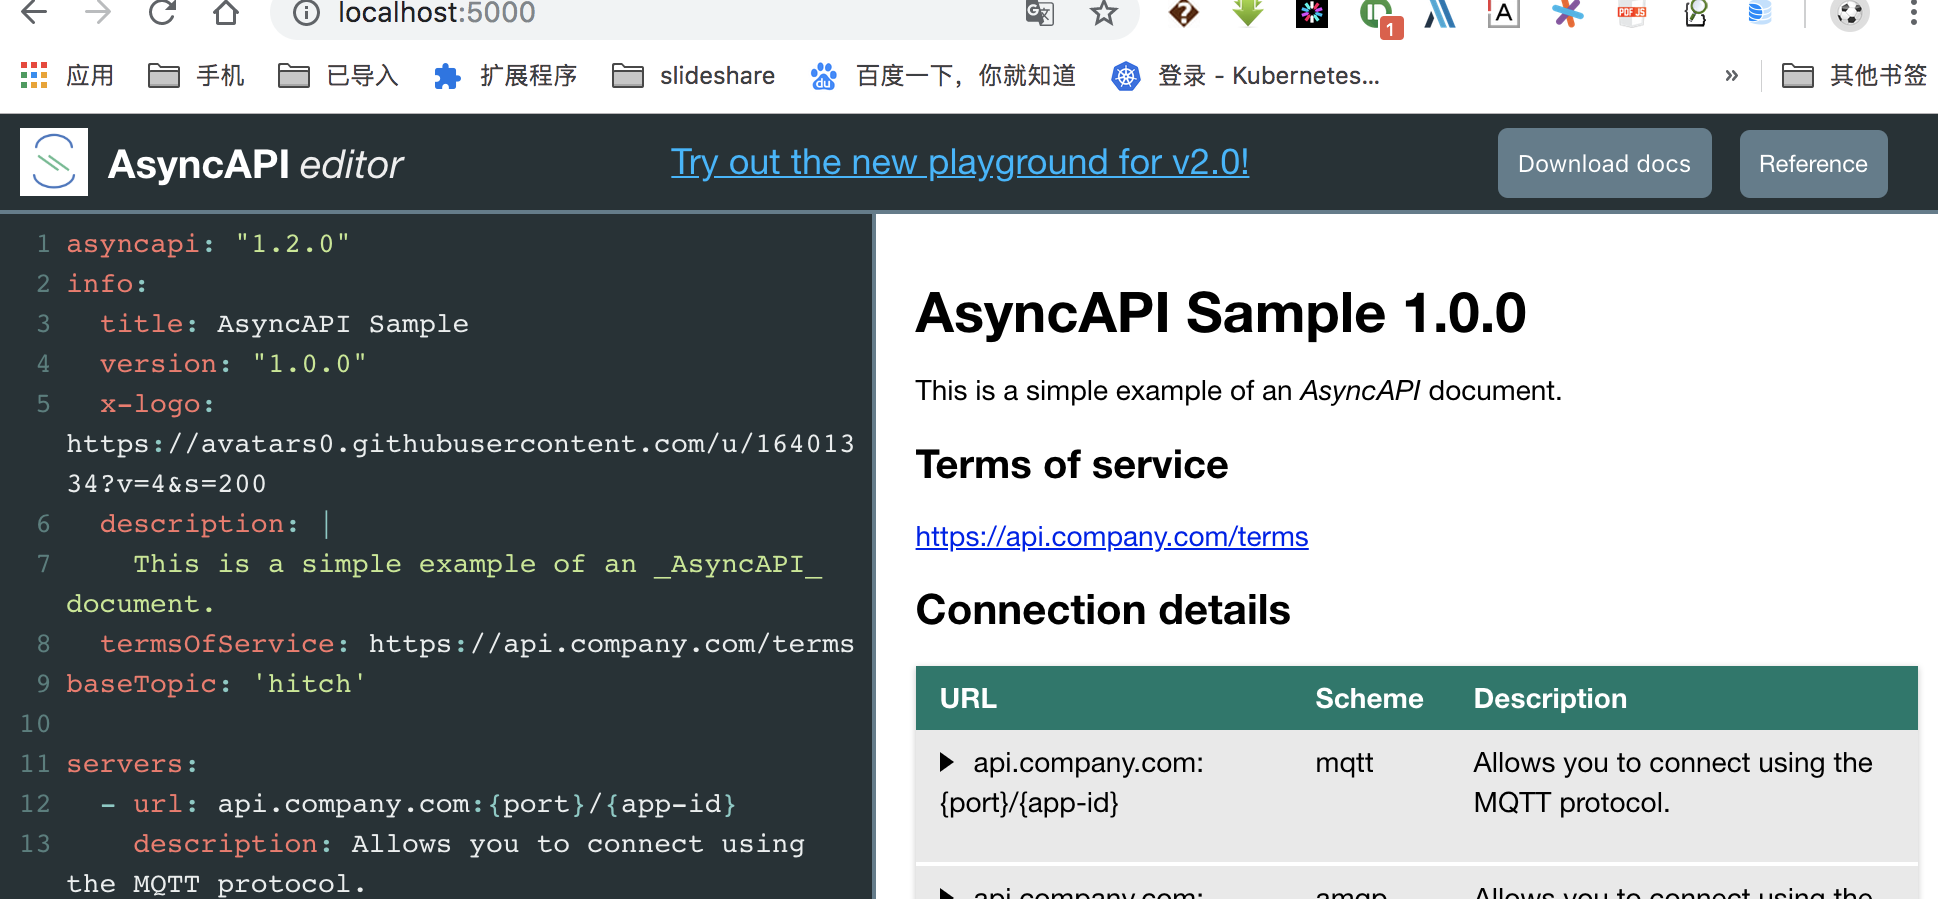Image resolution: width=1938 pixels, height=899 pixels.
Task: Open the 百度一下 paw bookmark
Action: click(x=942, y=76)
